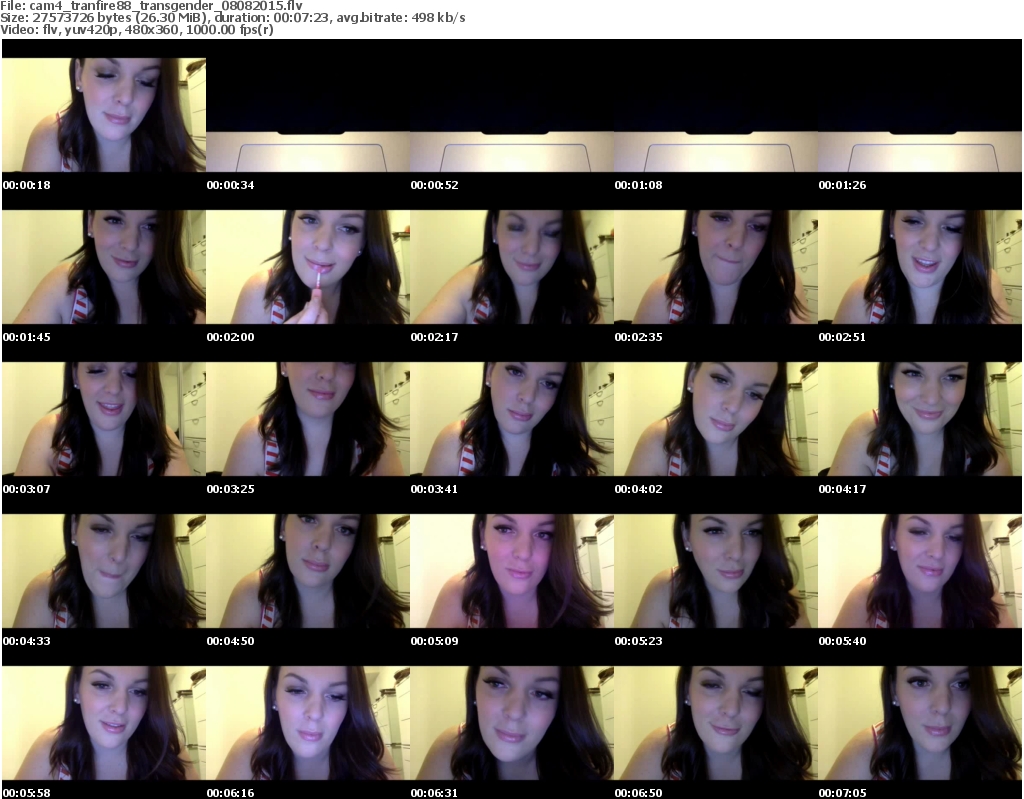Choose the frame timestamped 00:04:33
This screenshot has height=799, width=1024.
[104, 571]
